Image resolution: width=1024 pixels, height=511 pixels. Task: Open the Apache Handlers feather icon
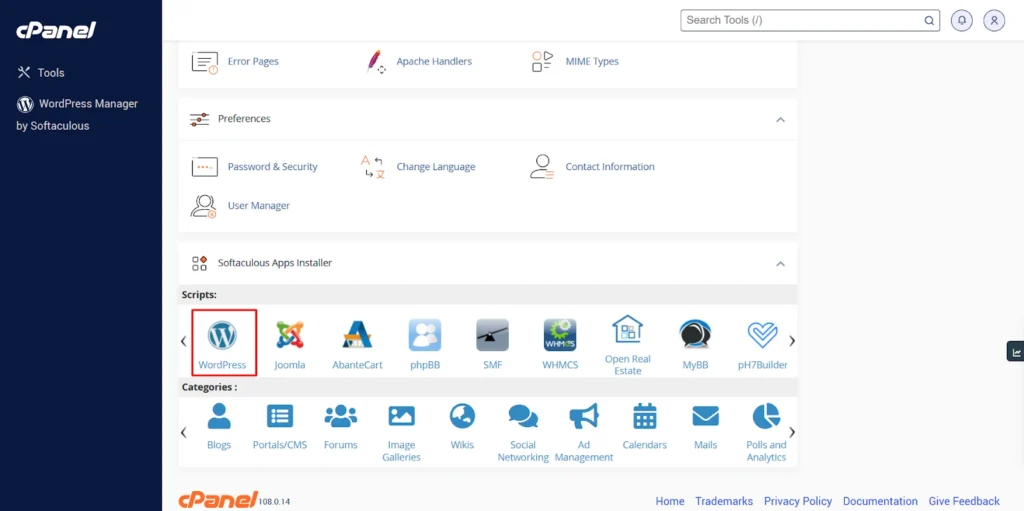click(x=375, y=61)
